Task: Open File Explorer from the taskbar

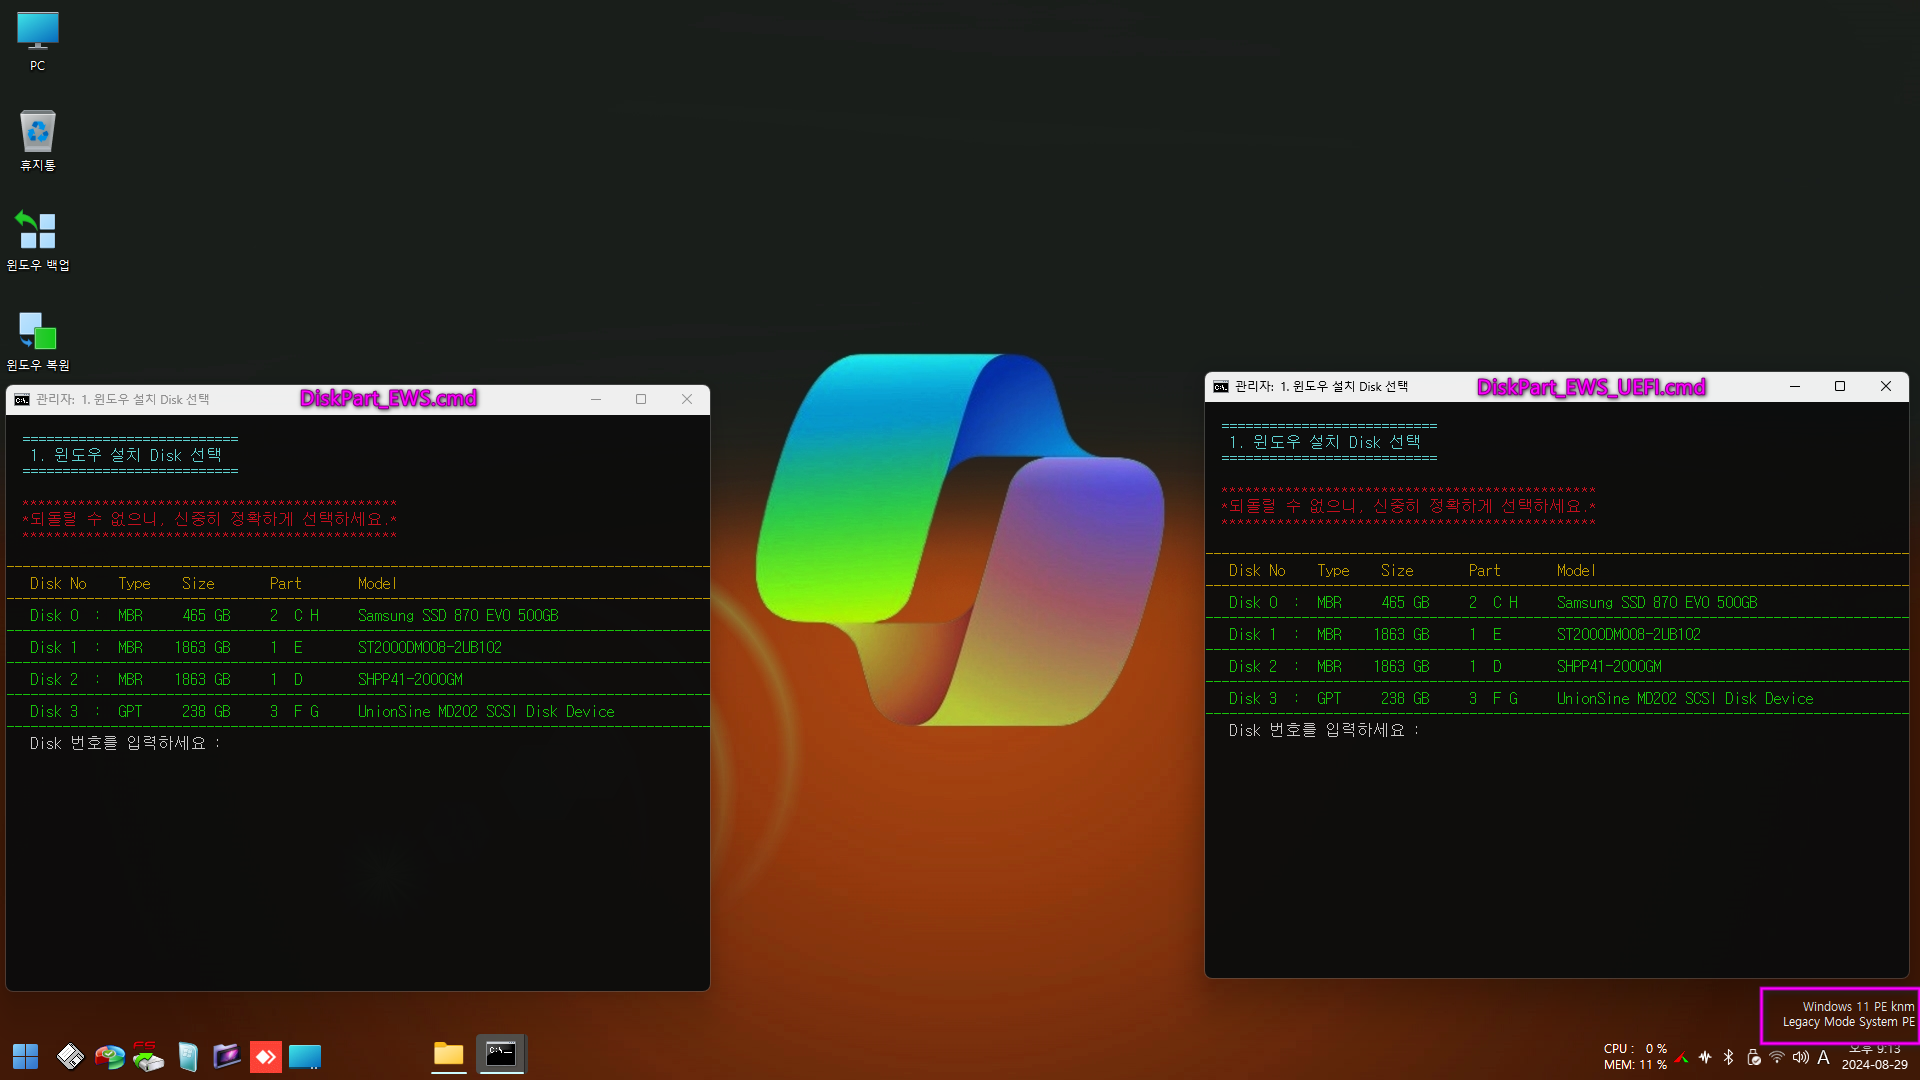Action: pos(449,1054)
